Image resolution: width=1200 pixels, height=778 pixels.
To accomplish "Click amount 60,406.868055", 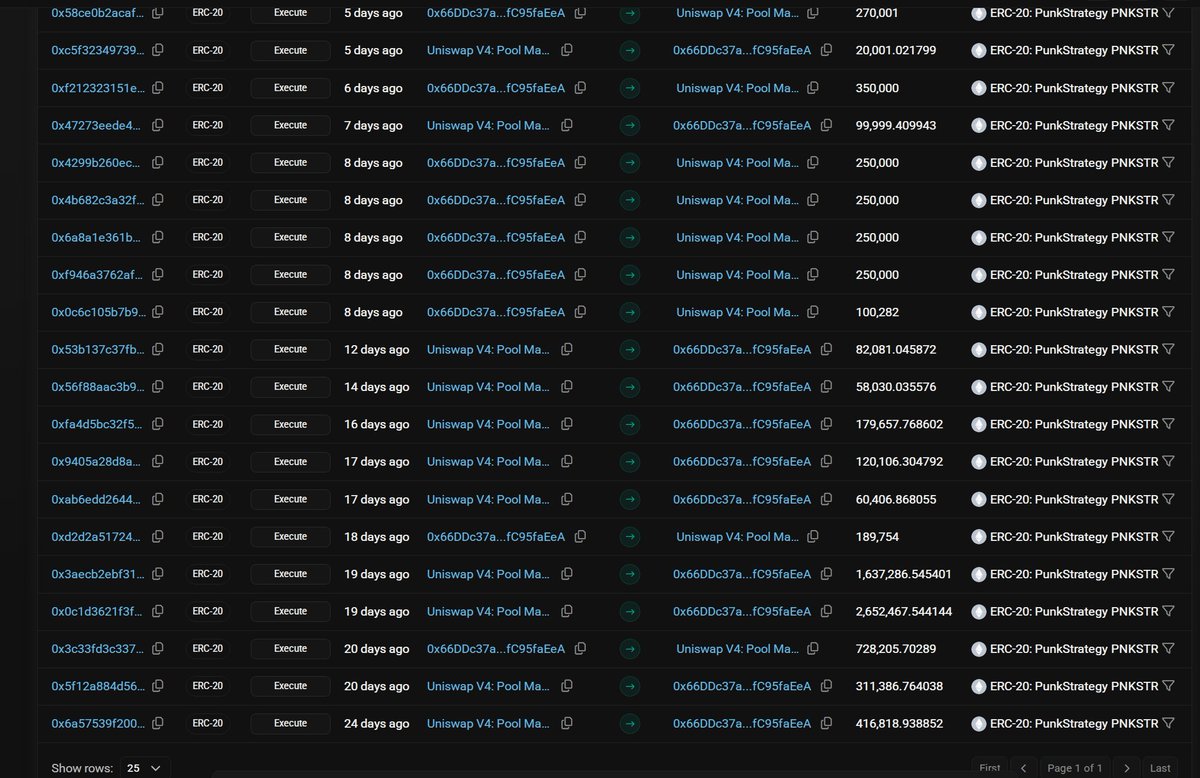I will click(x=896, y=499).
